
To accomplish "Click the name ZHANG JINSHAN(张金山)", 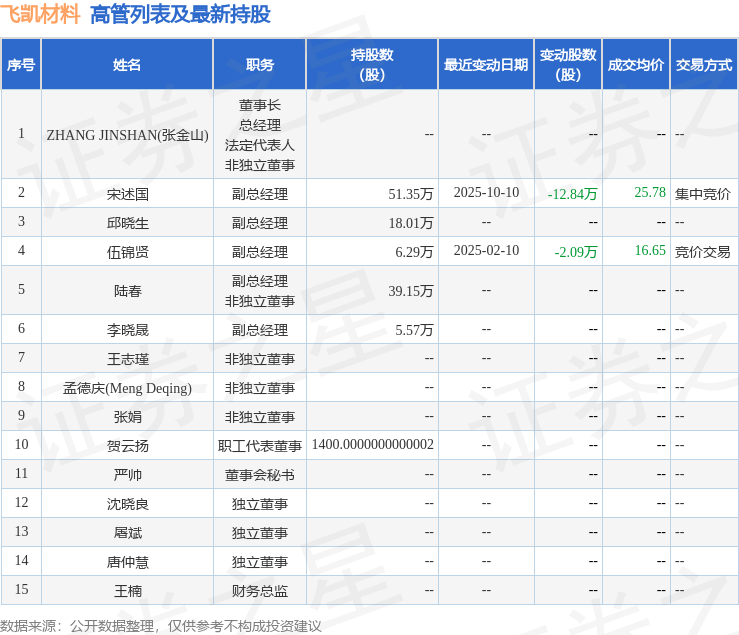I will [x=127, y=135].
